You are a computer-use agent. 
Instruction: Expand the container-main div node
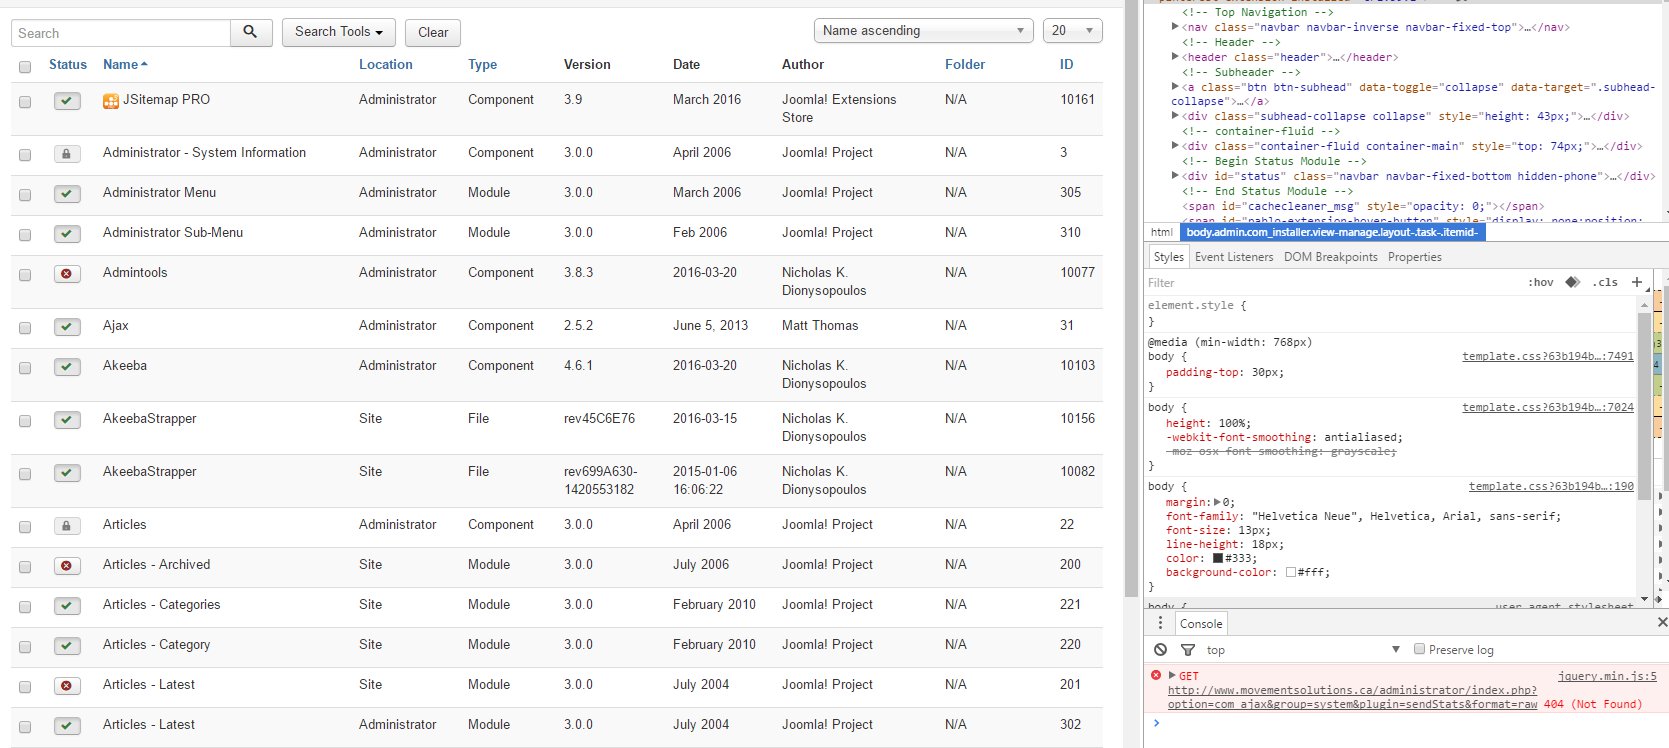1175,146
